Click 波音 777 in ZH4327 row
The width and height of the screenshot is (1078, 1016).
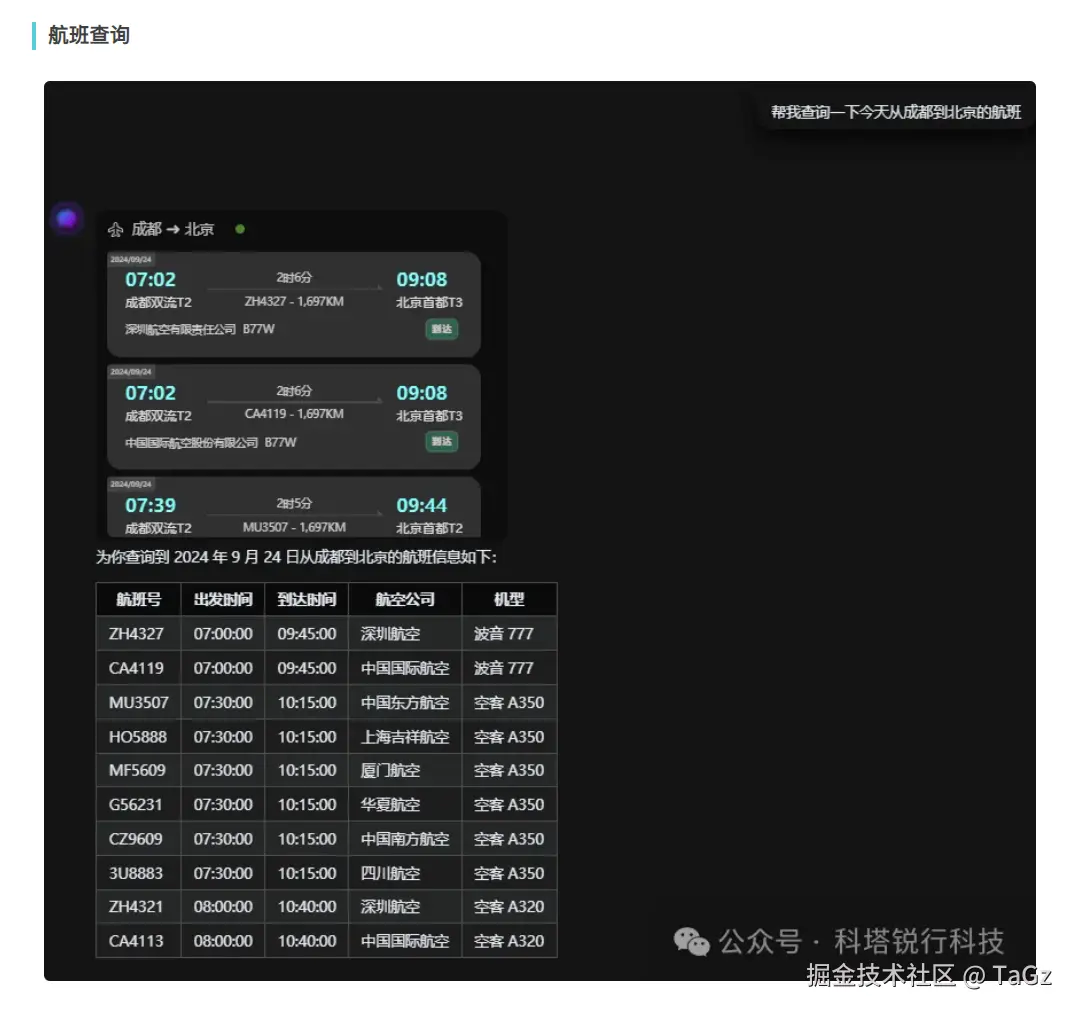tap(509, 634)
